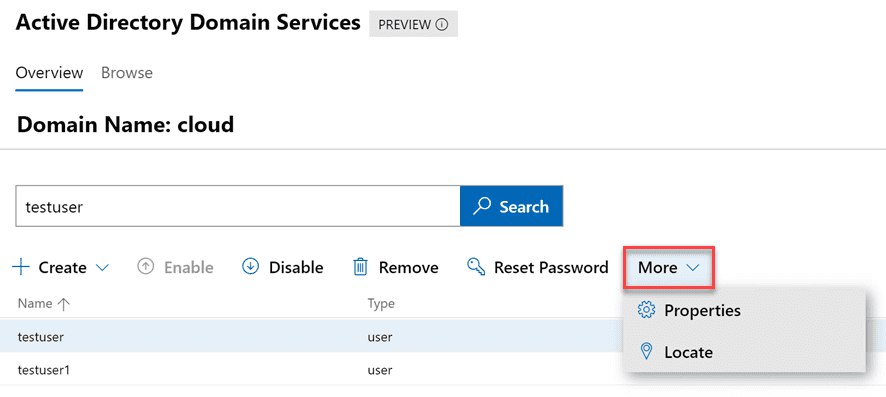The image size is (886, 397).
Task: Click the Disable down-arrow circle icon
Action: pyautogui.click(x=250, y=267)
